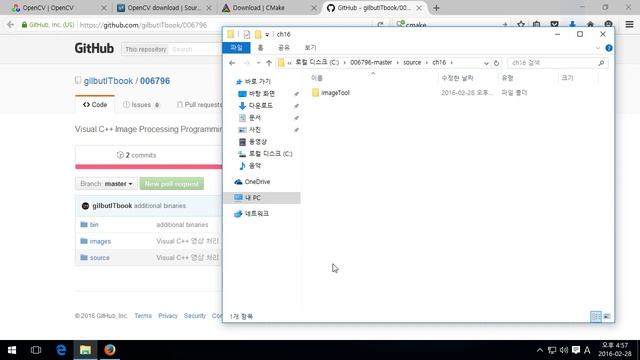Open Explorer help question mark
The width and height of the screenshot is (640, 360).
609,48
